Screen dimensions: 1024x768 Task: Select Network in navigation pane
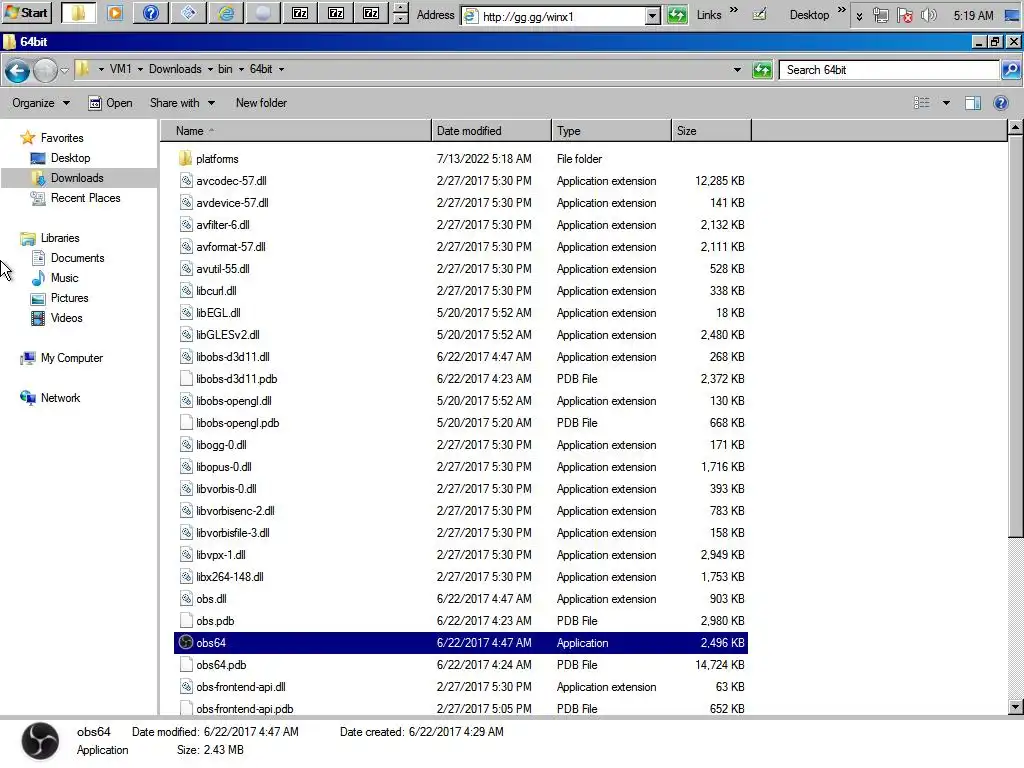tap(60, 398)
